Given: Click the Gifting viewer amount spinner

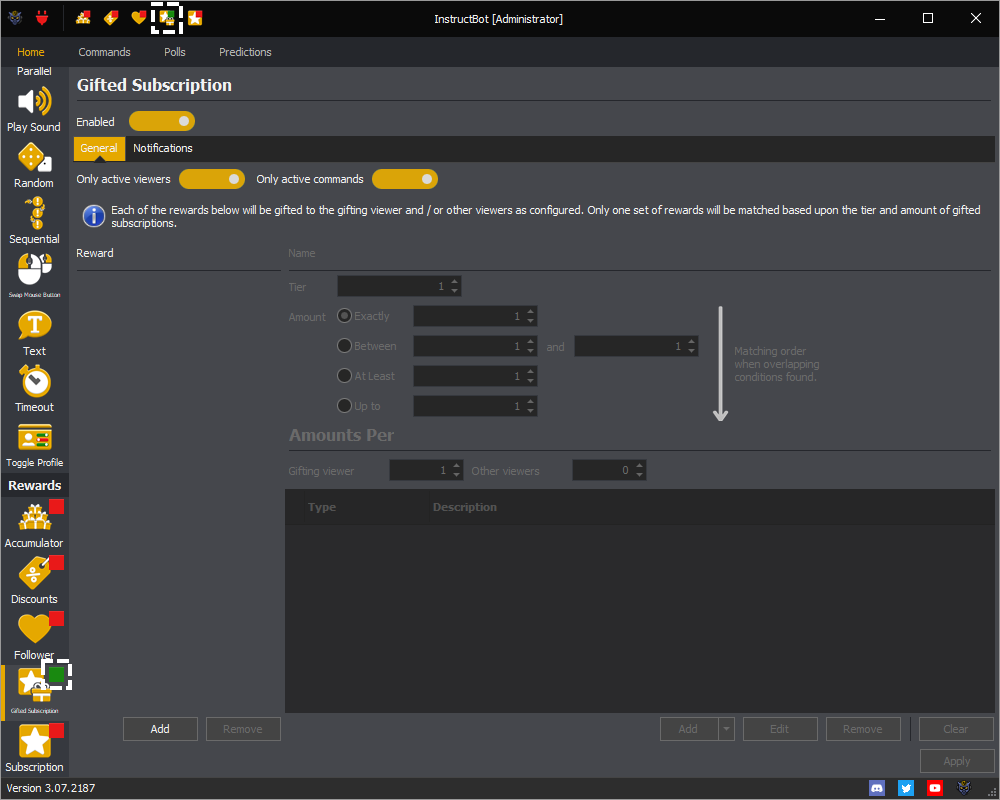Looking at the screenshot, I should tap(426, 470).
